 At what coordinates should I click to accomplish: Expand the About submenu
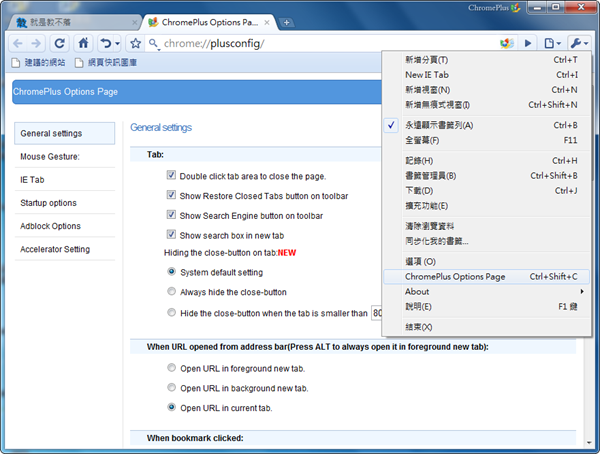pos(486,292)
